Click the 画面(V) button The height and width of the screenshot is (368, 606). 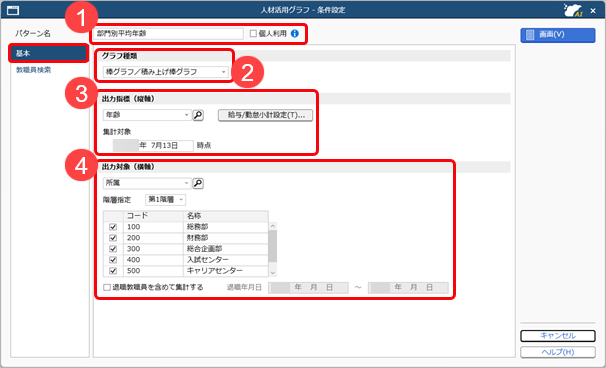click(558, 35)
